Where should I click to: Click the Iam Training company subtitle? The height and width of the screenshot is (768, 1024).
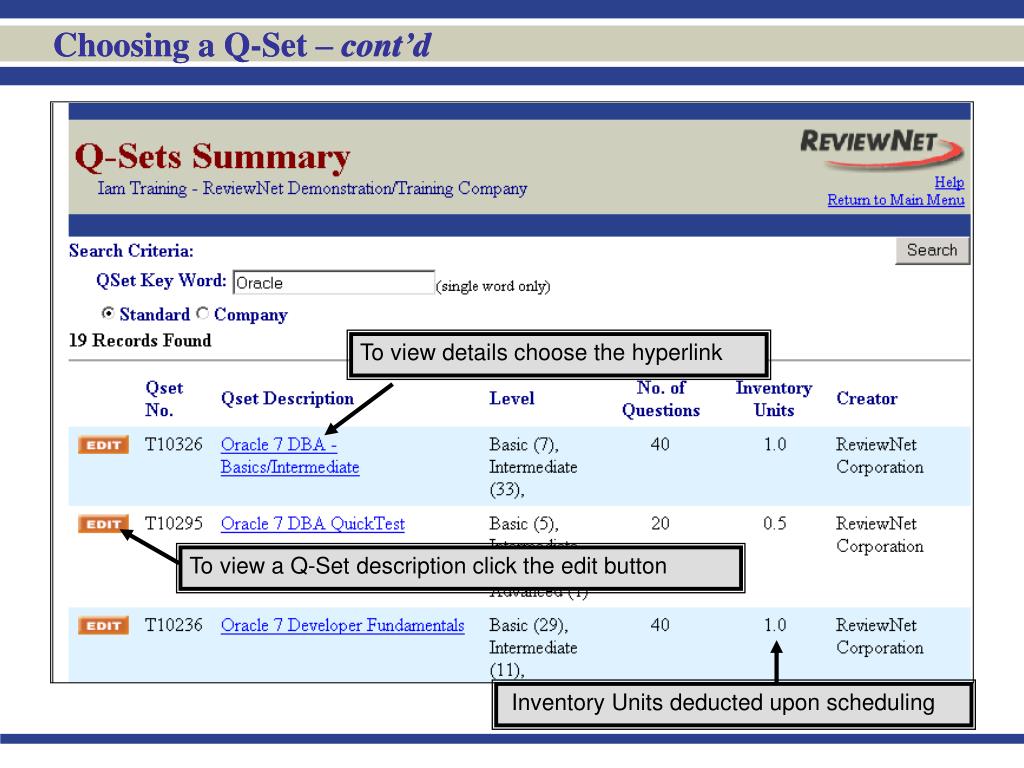tap(312, 189)
